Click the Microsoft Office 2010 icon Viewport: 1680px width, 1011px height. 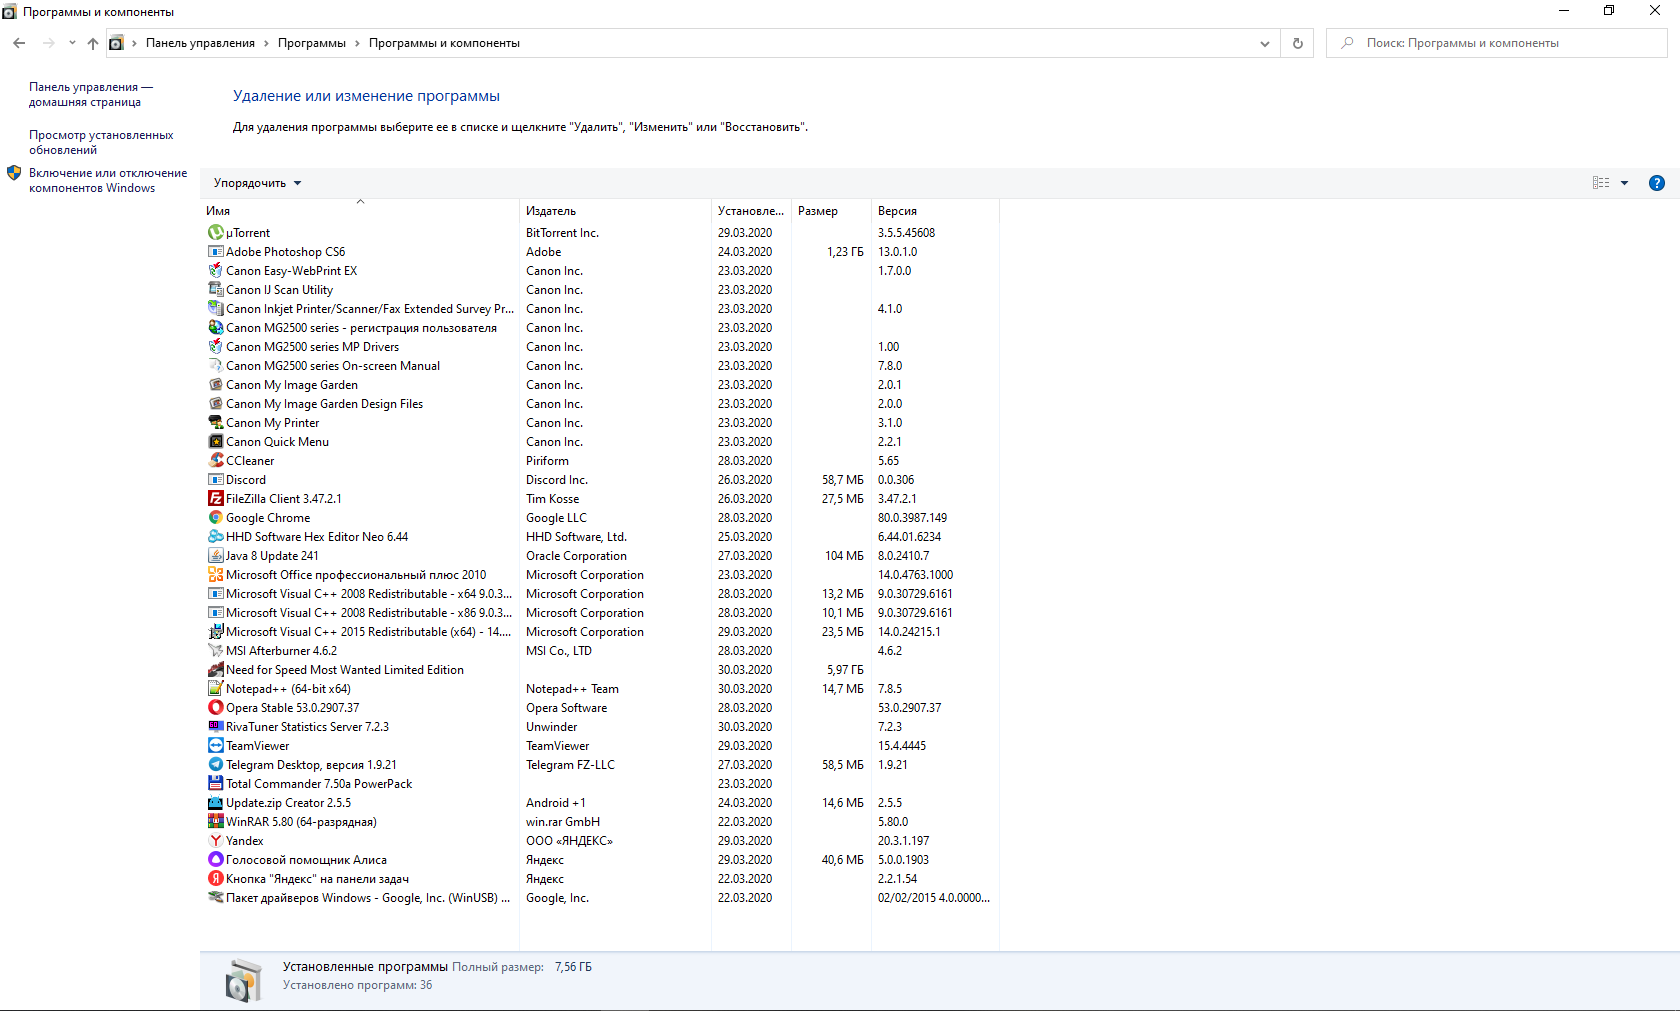click(x=215, y=575)
